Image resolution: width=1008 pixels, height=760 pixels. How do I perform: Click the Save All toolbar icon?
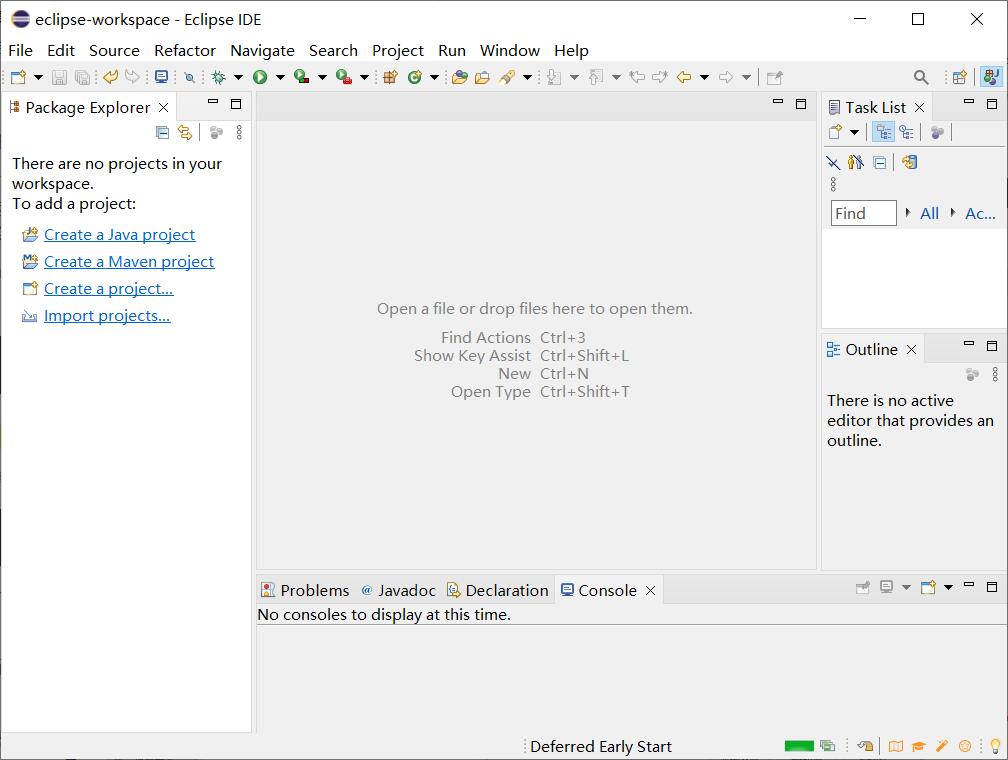pos(82,78)
